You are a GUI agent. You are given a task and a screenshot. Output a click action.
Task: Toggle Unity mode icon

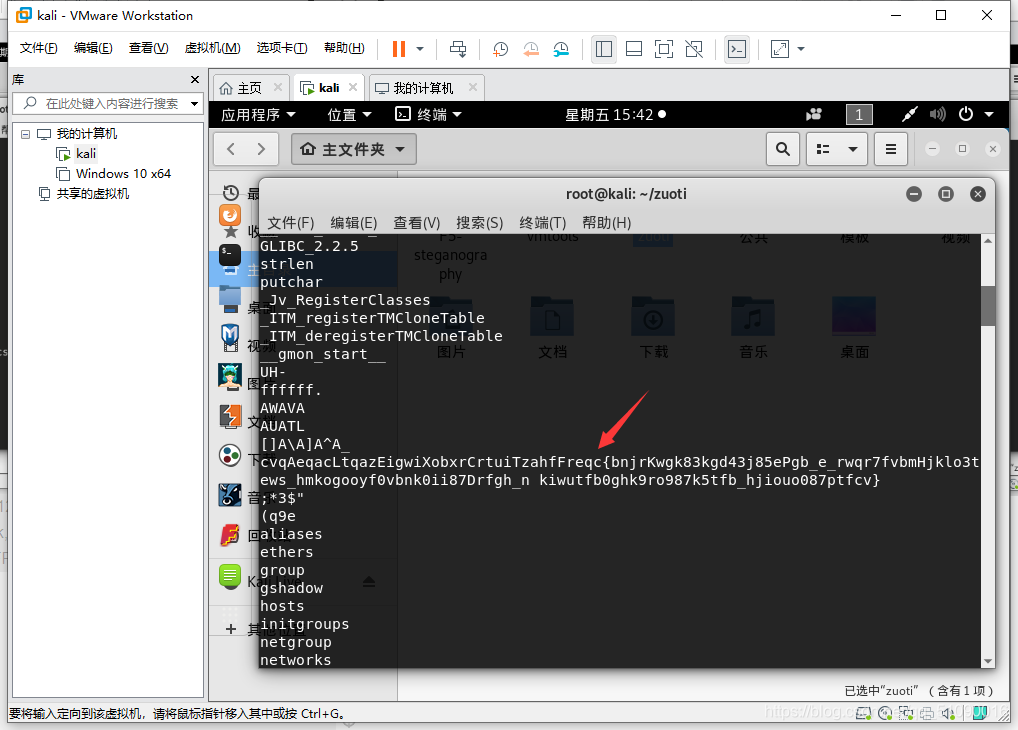coord(694,49)
